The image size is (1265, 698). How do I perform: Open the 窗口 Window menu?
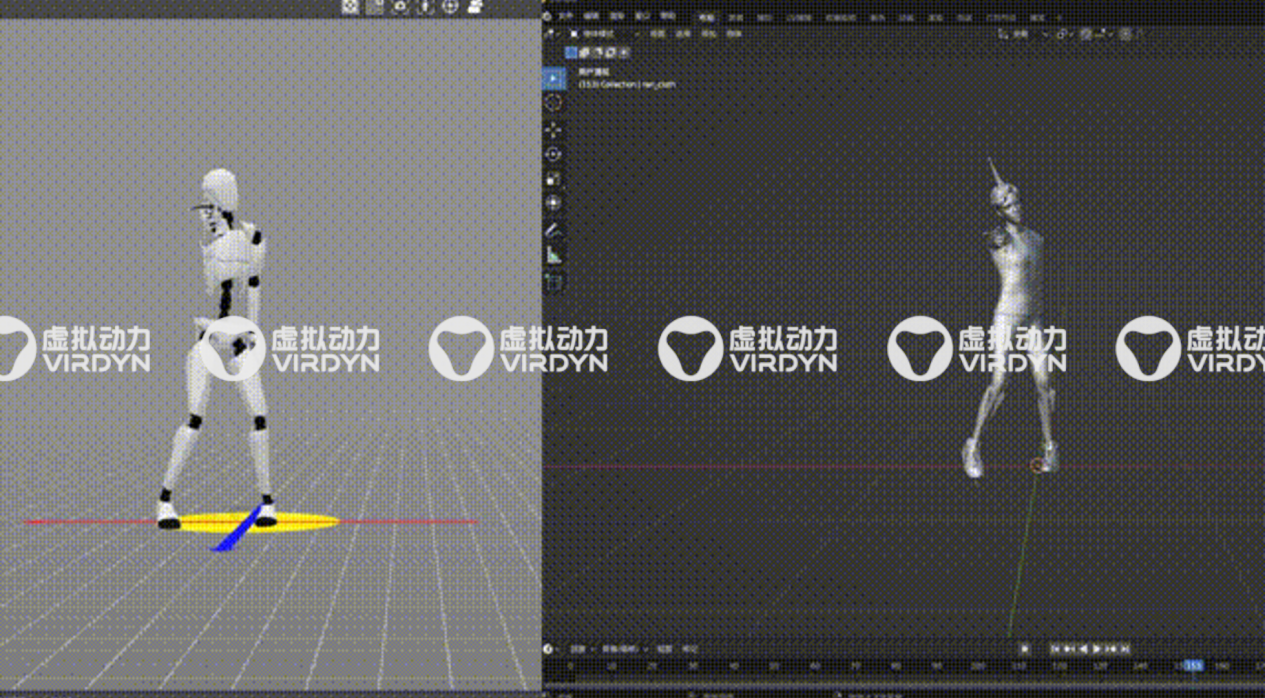642,16
